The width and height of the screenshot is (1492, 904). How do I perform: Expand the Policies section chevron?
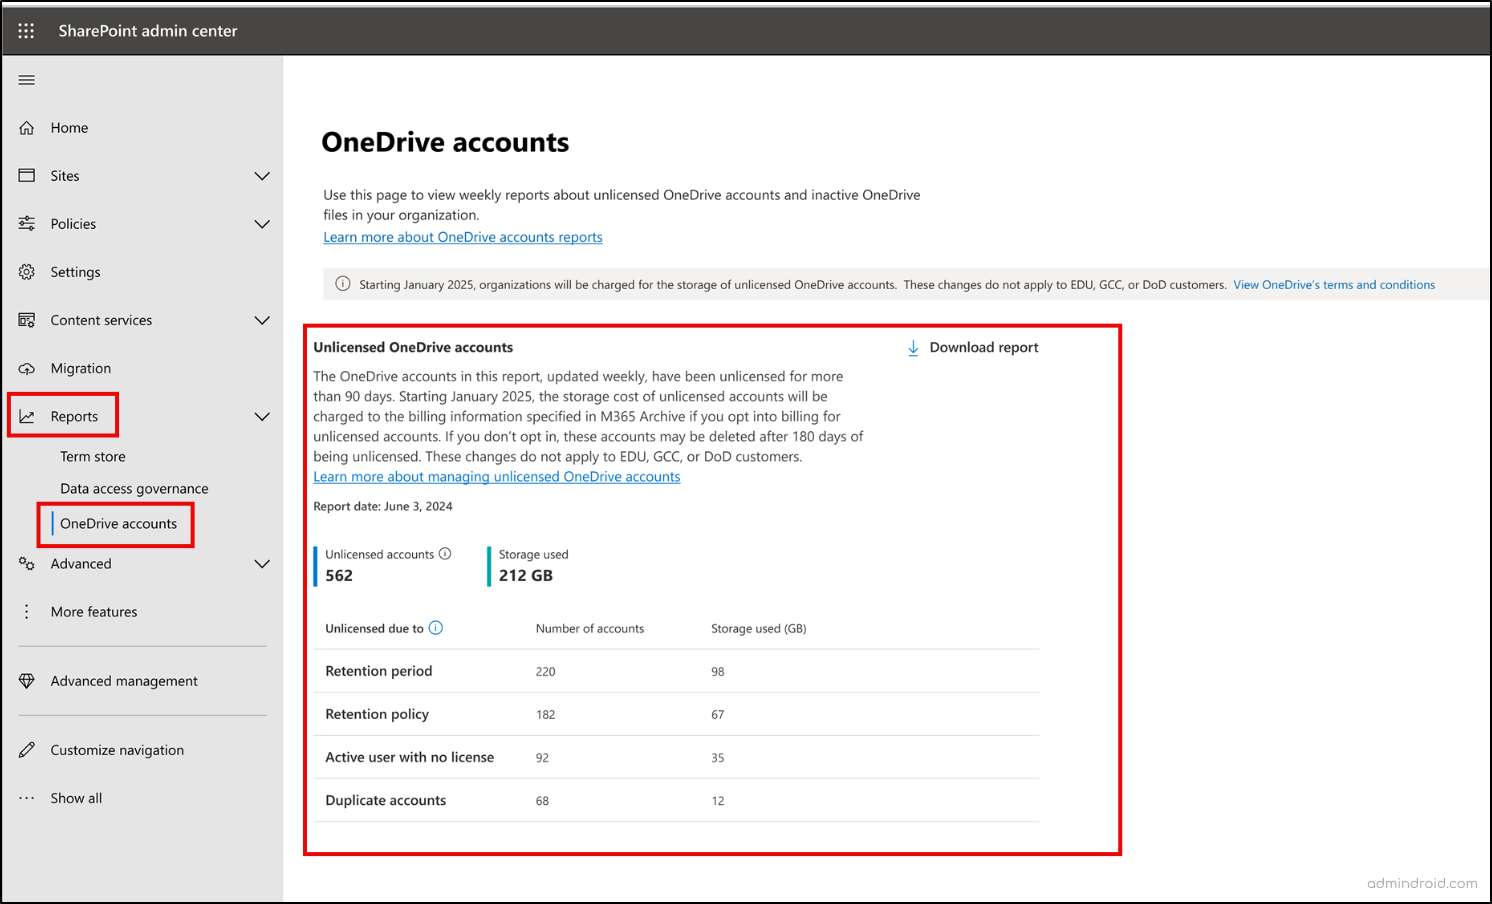tap(262, 223)
